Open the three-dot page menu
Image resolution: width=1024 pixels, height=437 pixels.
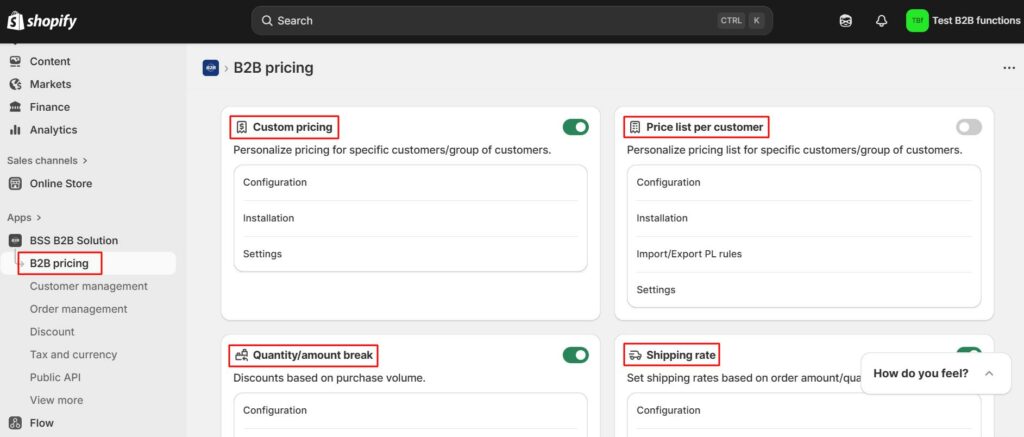point(1009,68)
